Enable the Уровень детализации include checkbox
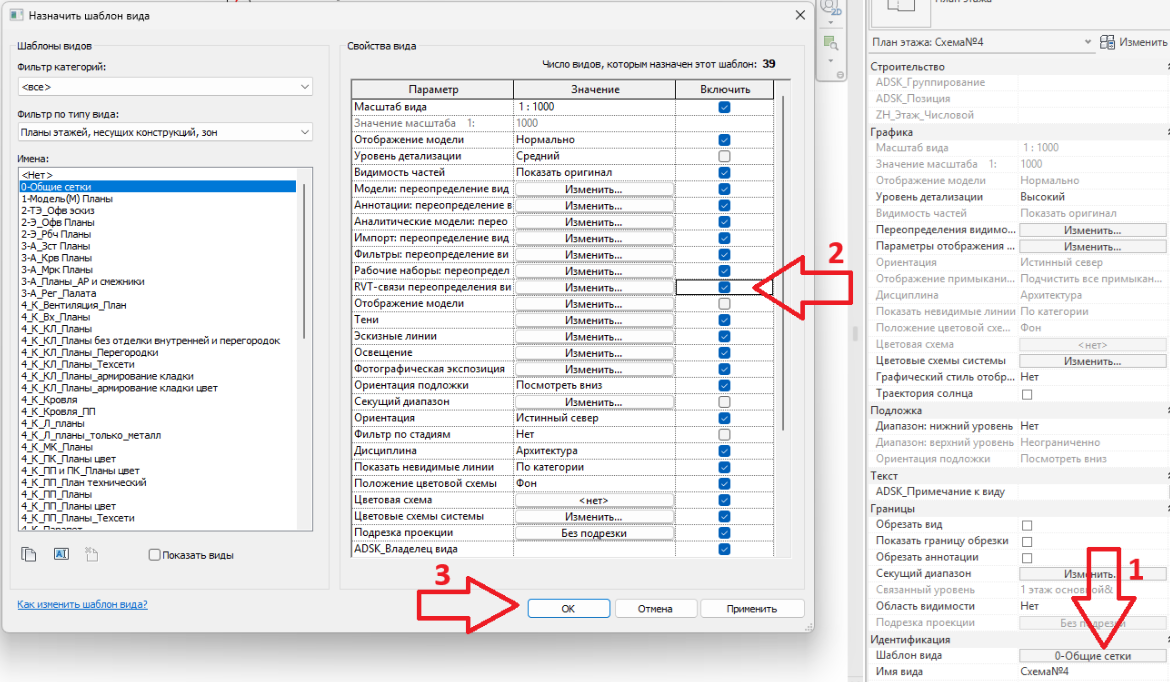This screenshot has width=1170, height=682. [724, 156]
